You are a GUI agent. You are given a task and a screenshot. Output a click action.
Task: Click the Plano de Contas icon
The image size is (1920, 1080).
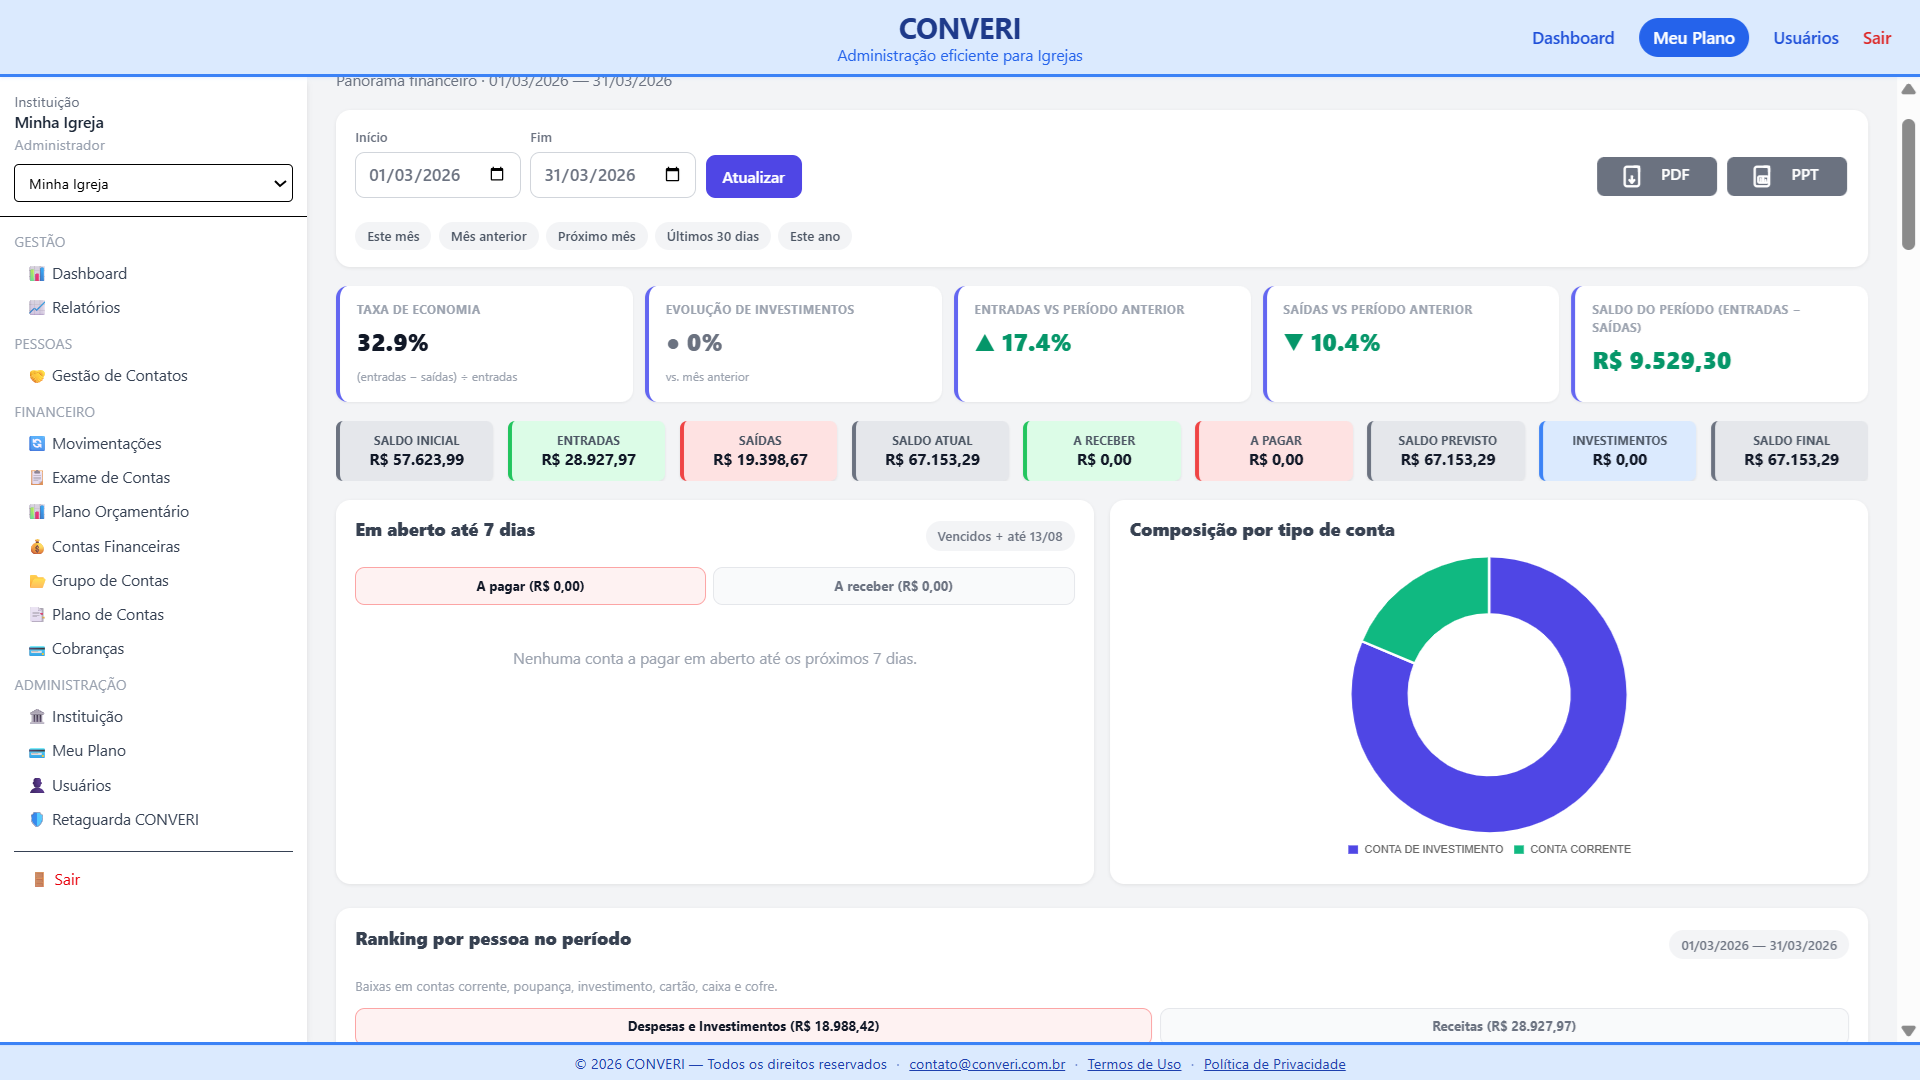(x=37, y=615)
